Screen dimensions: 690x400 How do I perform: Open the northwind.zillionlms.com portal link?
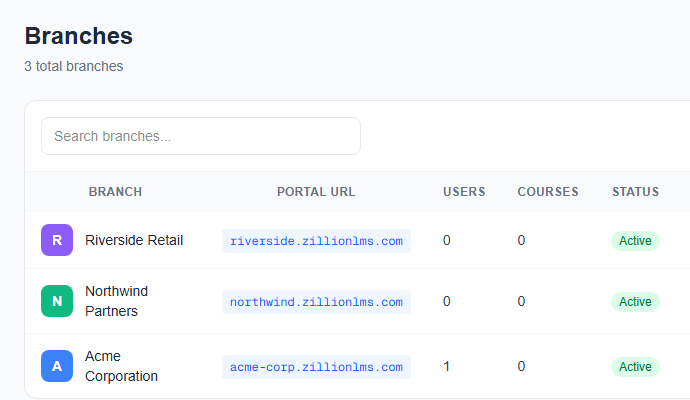coord(316,302)
